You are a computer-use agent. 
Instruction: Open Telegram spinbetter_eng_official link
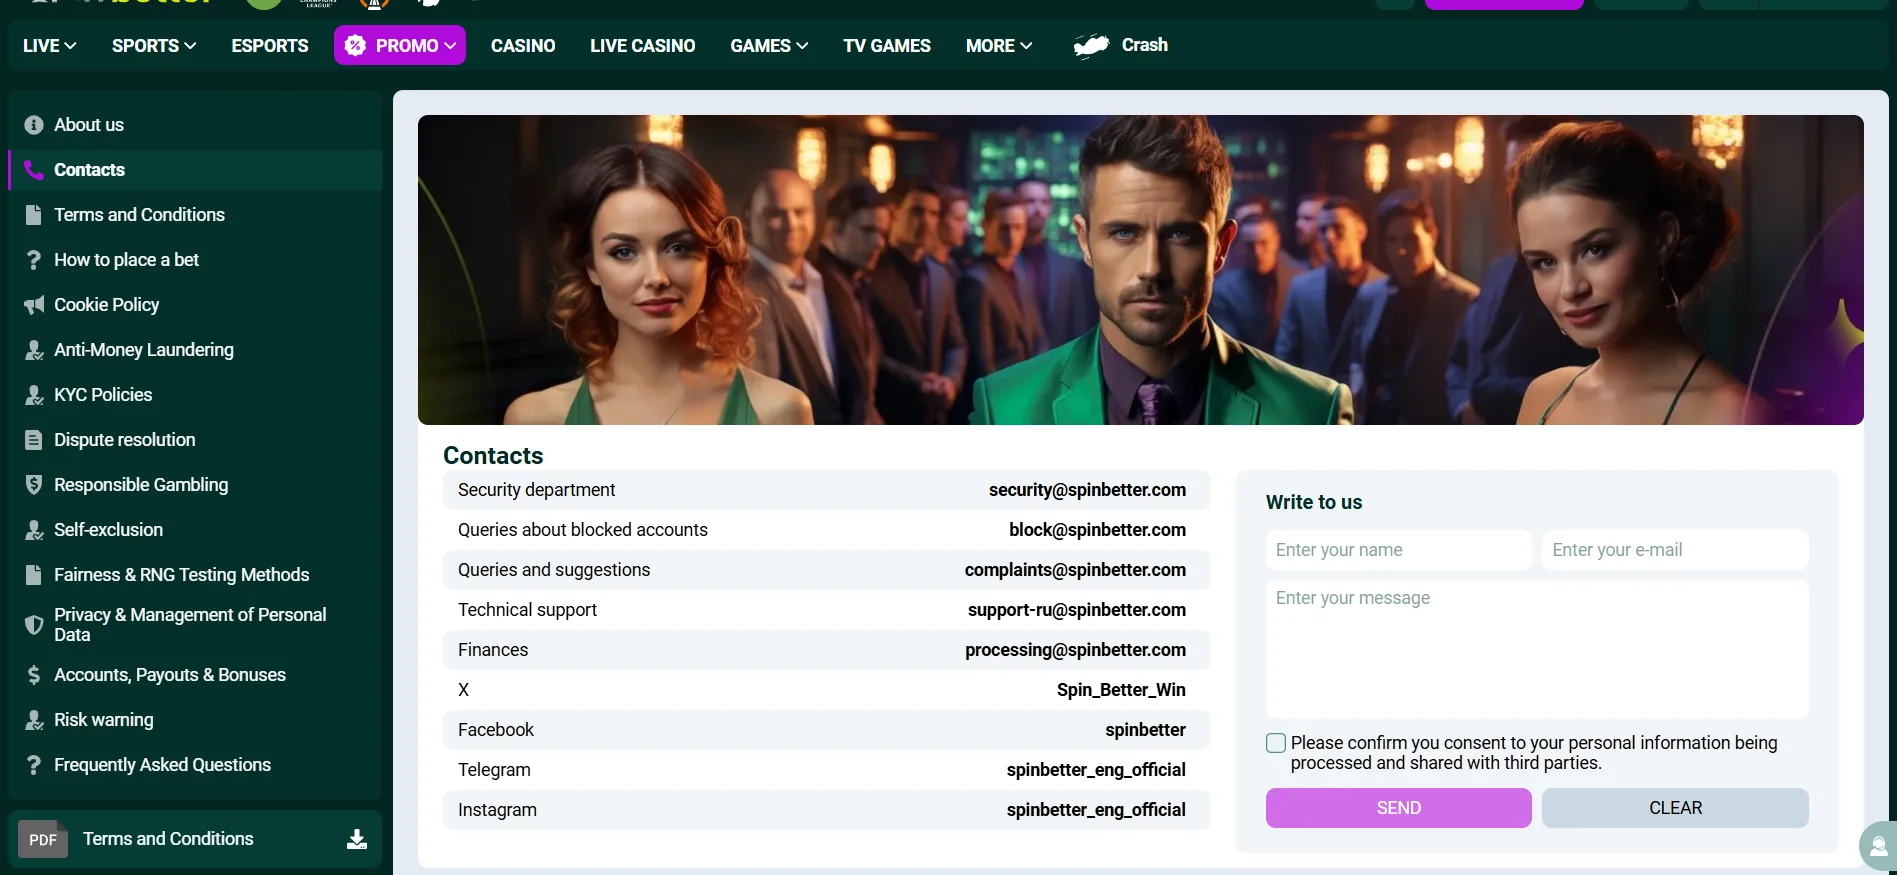click(x=1096, y=770)
